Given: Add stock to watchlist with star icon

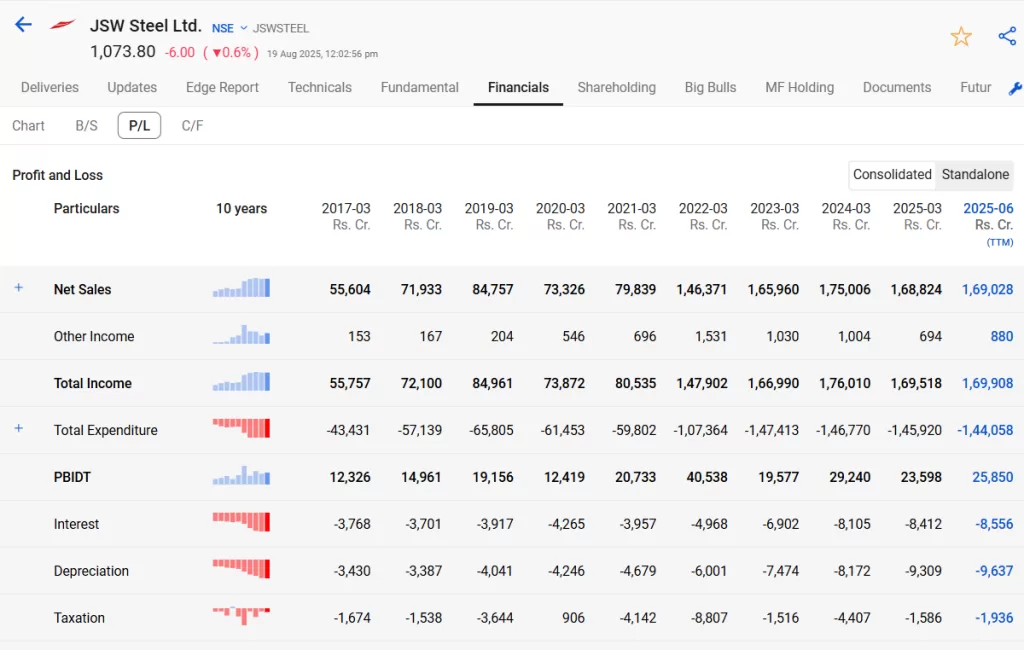Looking at the screenshot, I should (961, 36).
